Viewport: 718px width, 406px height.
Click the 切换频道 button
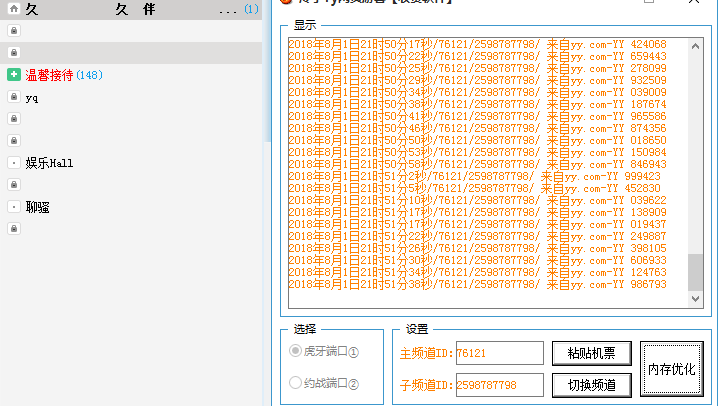(x=592, y=385)
